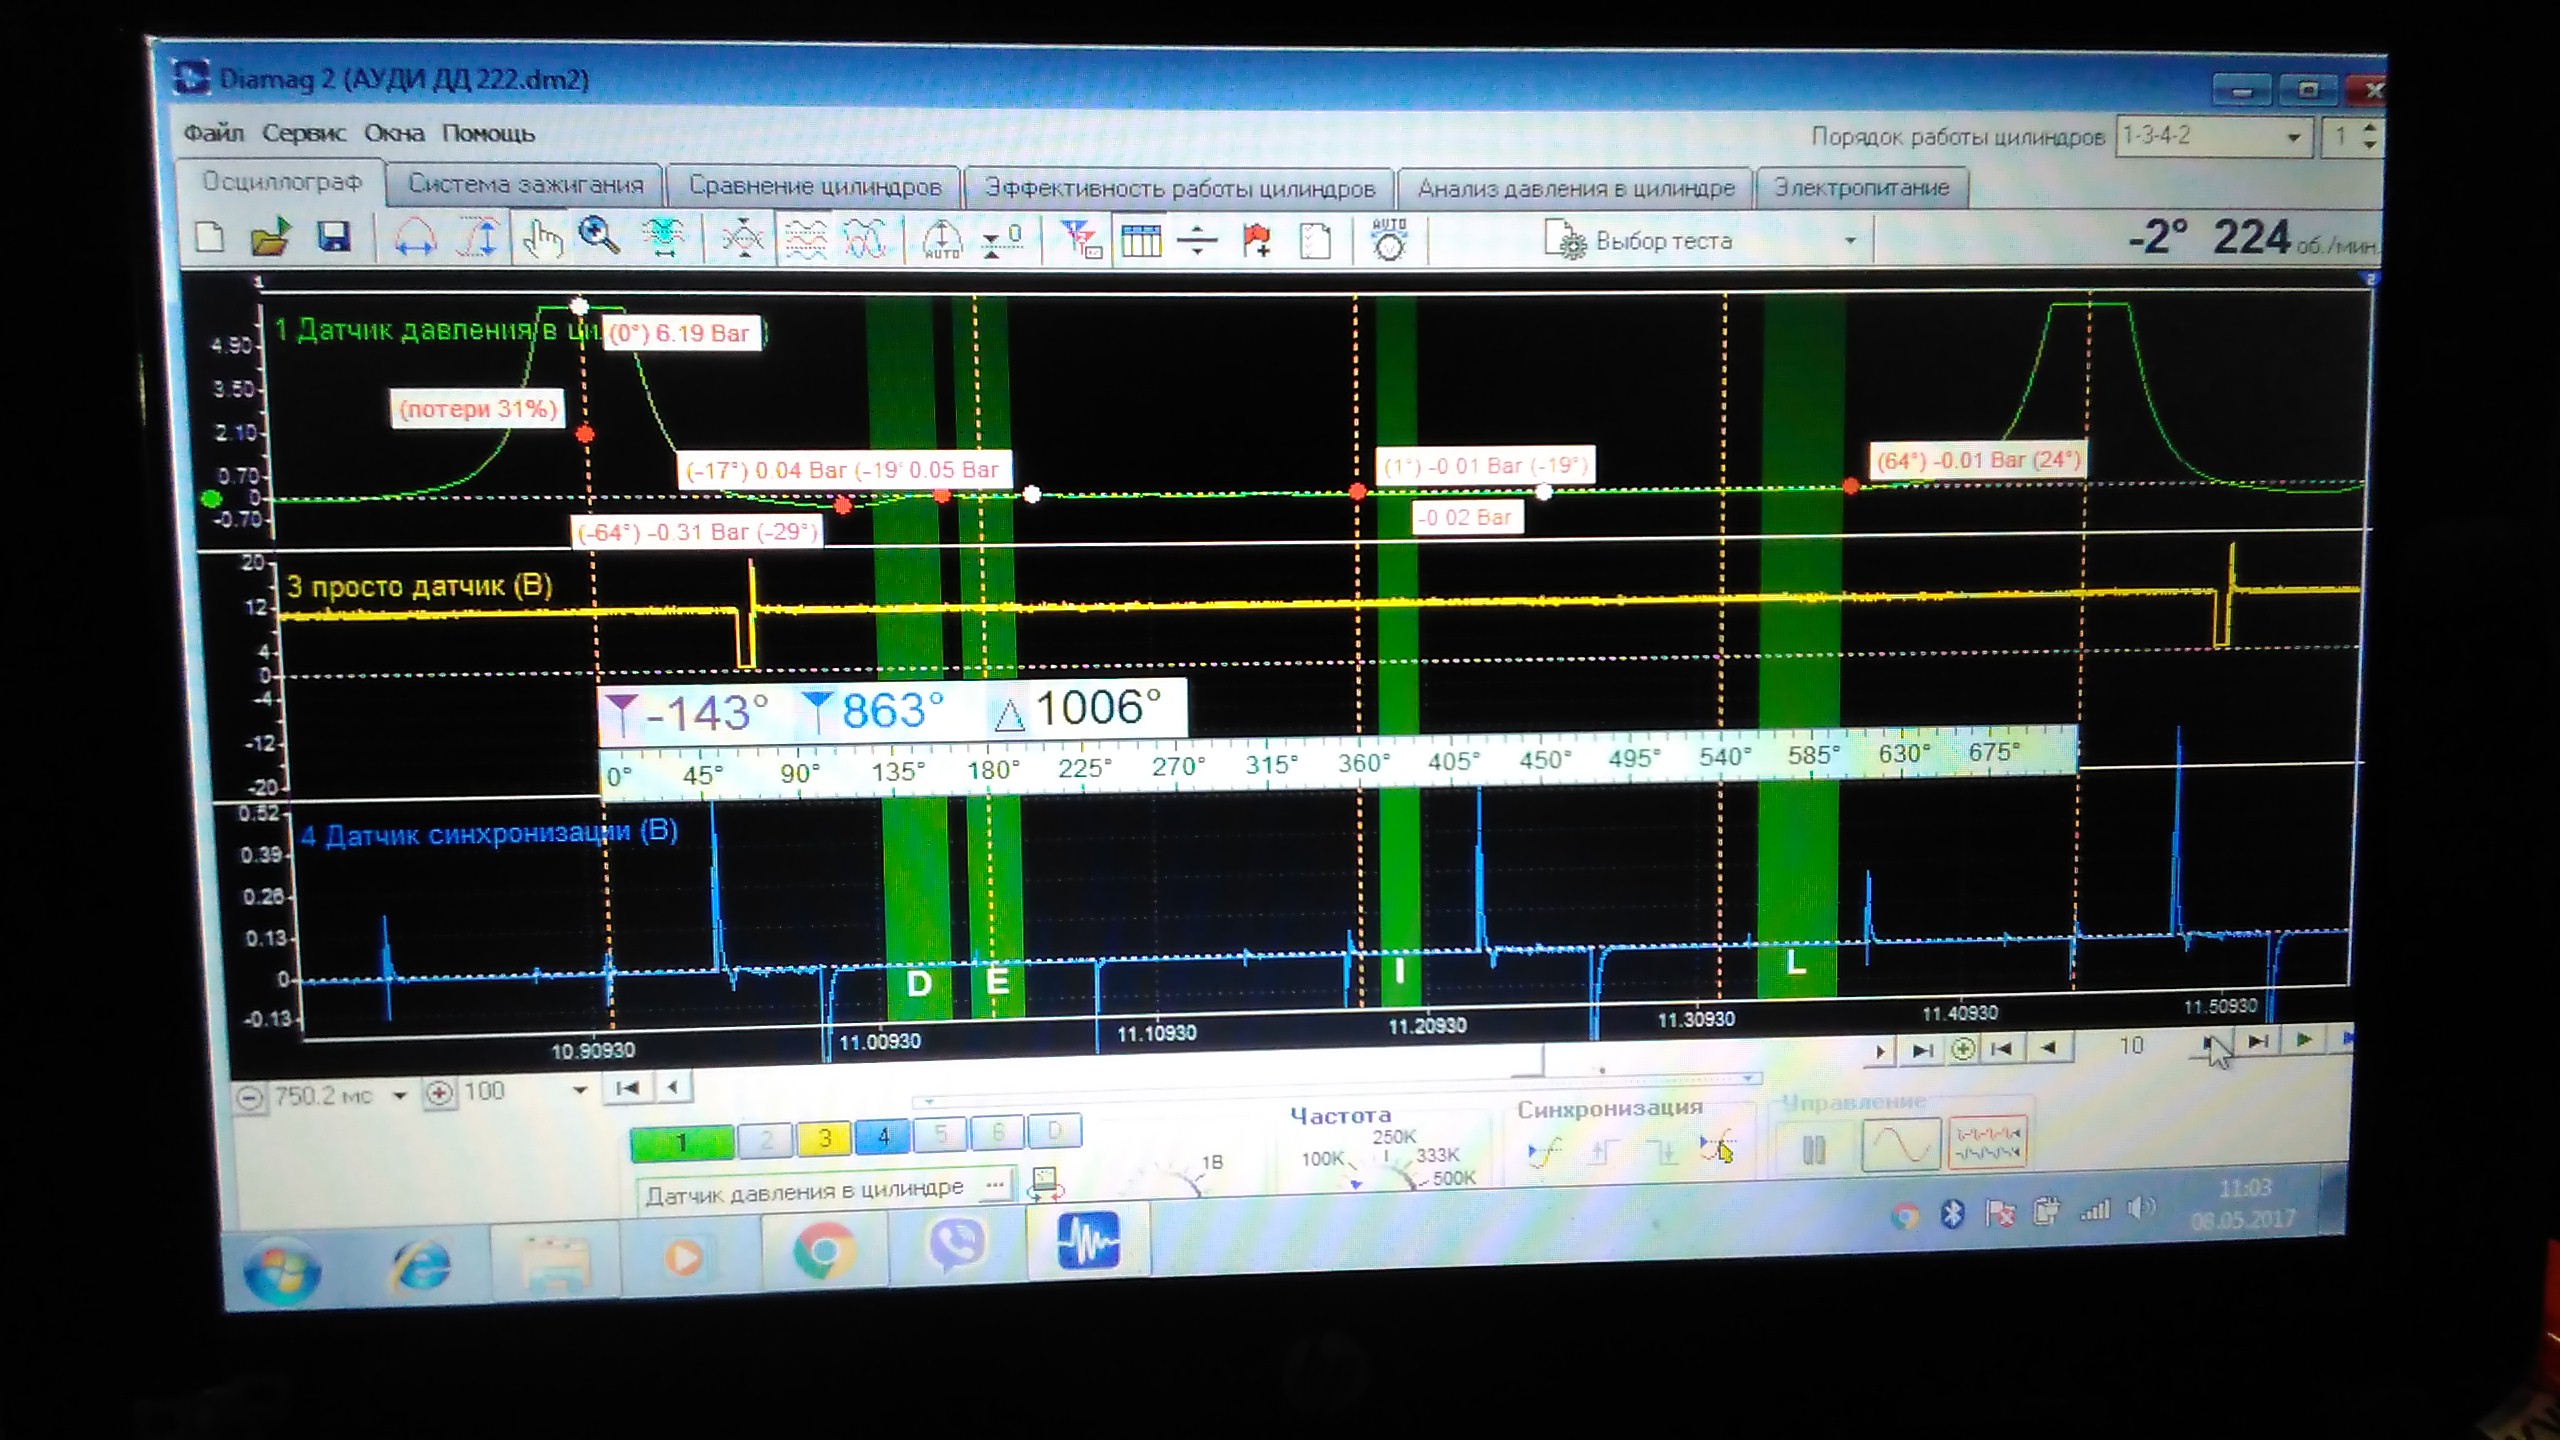Select the red digital pulses mode button
This screenshot has width=2560, height=1440.
(x=1987, y=1143)
